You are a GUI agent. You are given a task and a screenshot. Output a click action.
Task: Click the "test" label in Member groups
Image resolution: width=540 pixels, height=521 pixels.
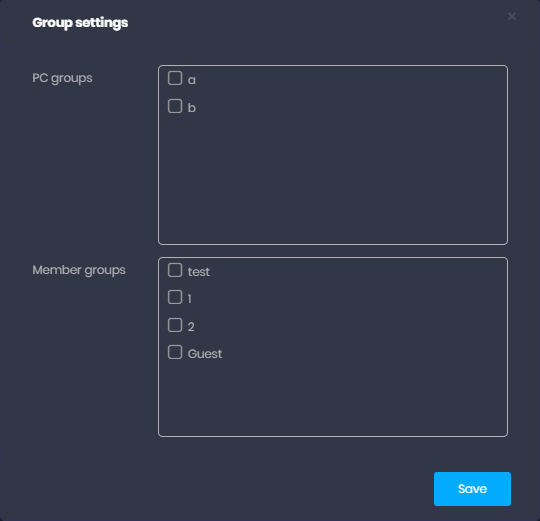[199, 272]
